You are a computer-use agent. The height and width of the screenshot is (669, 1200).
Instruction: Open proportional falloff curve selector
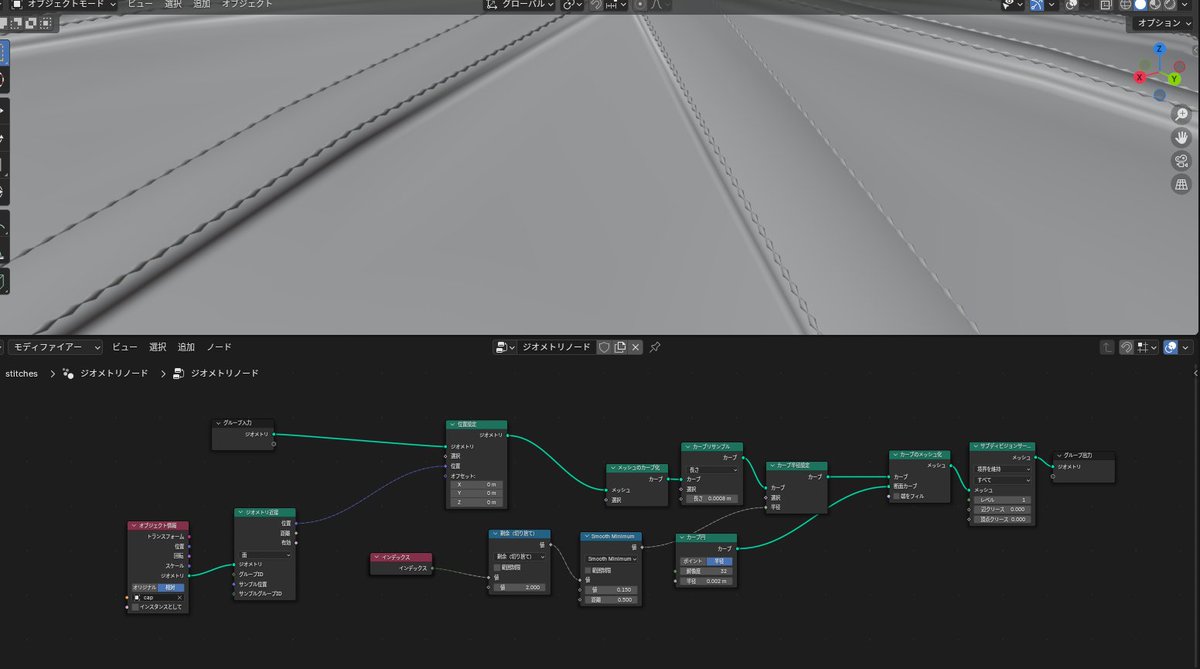pos(657,4)
